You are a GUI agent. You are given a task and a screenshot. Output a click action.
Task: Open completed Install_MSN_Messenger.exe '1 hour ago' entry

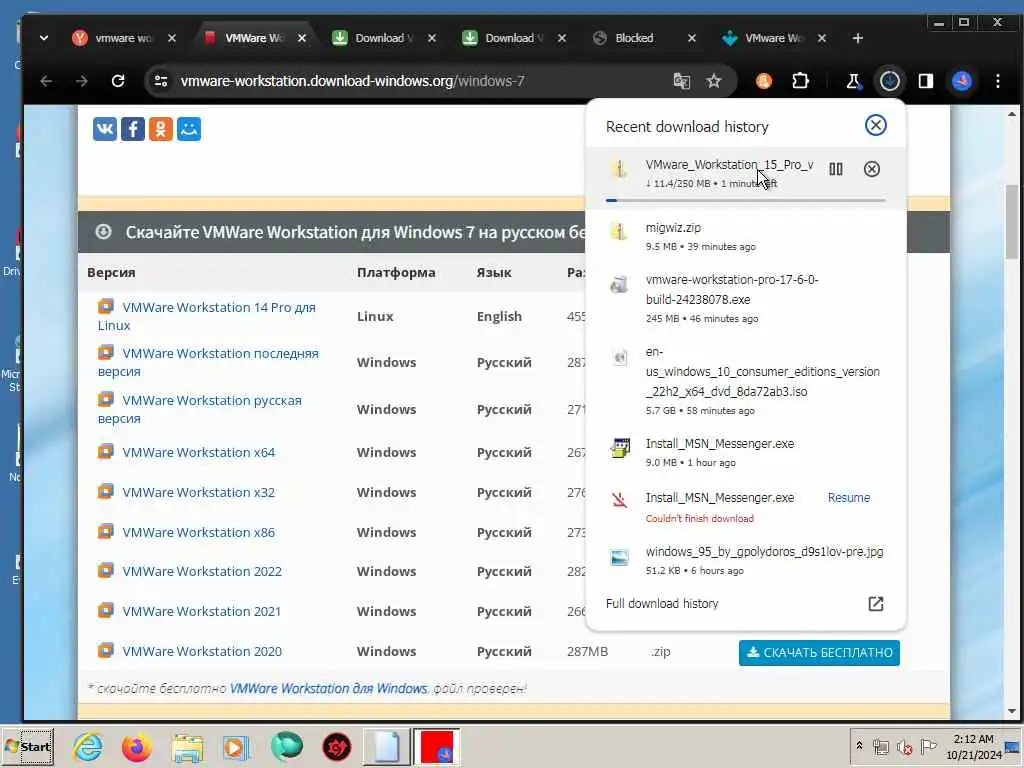click(x=746, y=453)
